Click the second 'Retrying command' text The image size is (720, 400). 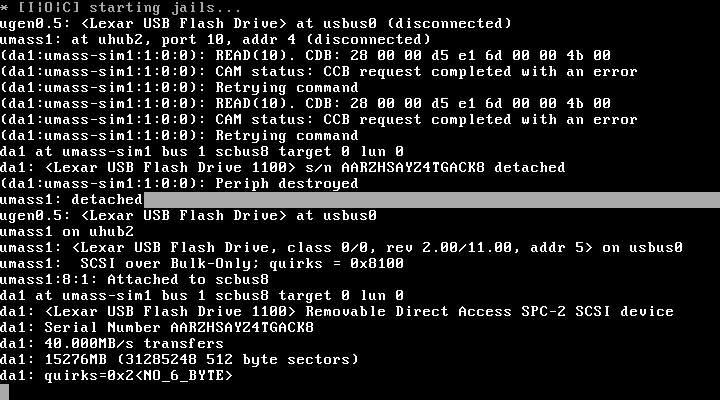287,135
